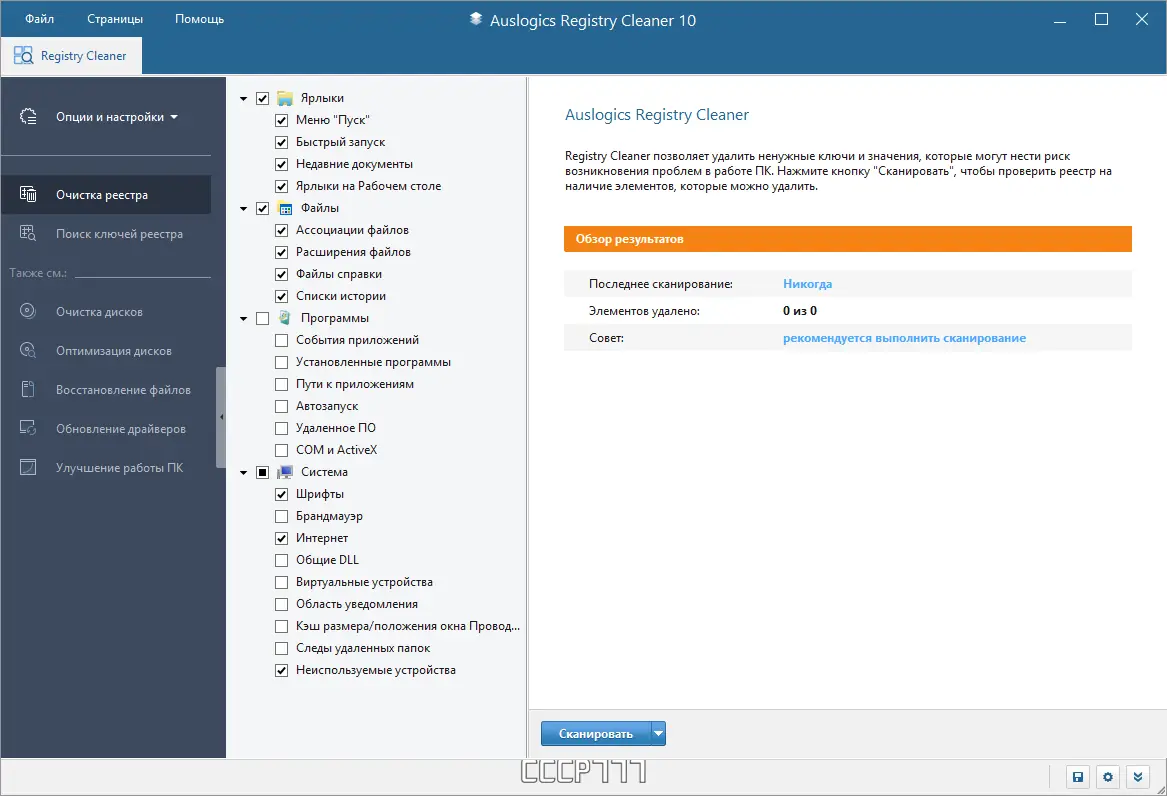The width and height of the screenshot is (1167, 796).
Task: Open the Сканировать button dropdown arrow
Action: (659, 733)
